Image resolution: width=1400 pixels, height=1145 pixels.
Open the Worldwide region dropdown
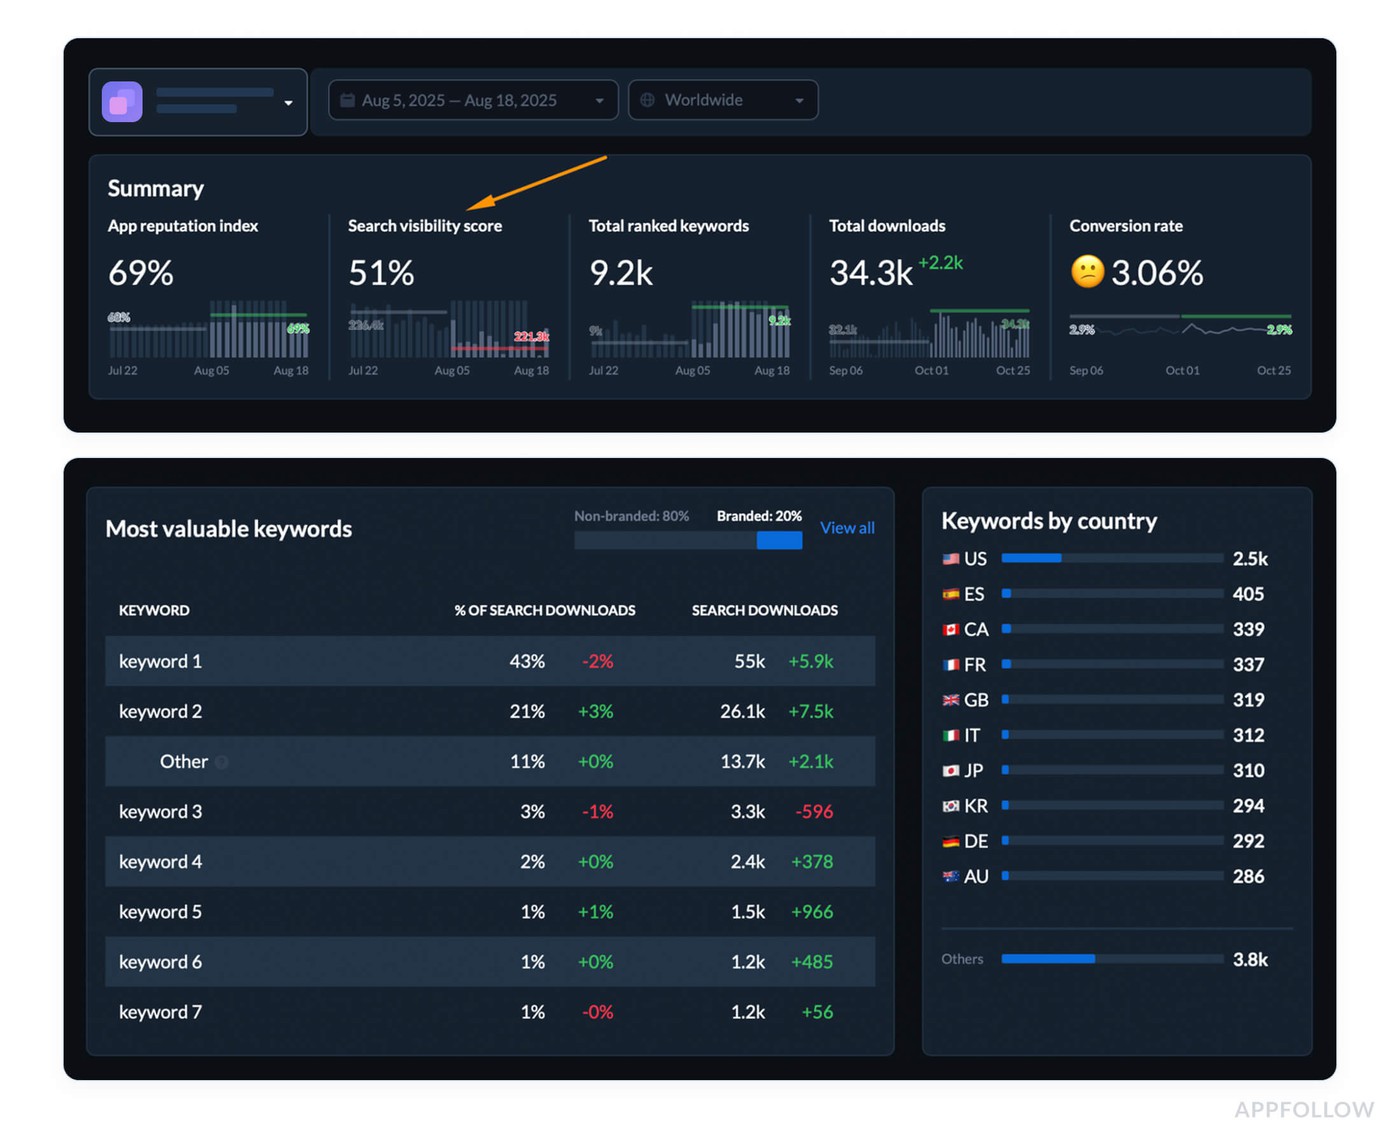coord(799,100)
